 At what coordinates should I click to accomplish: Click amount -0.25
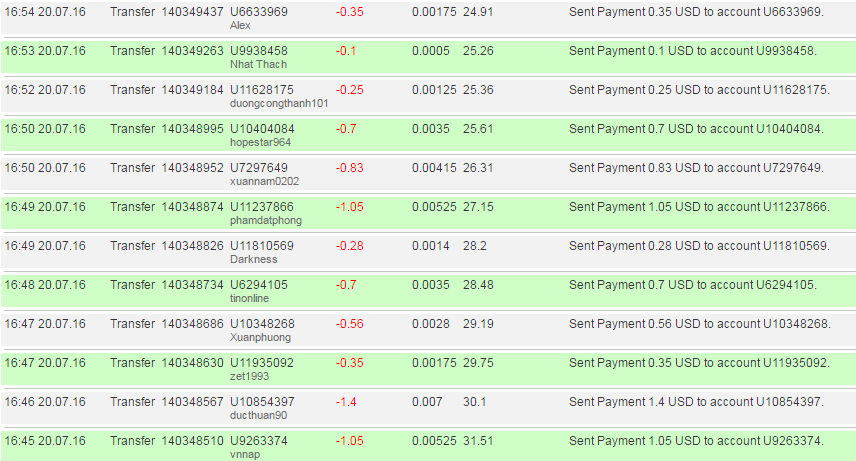tap(349, 90)
